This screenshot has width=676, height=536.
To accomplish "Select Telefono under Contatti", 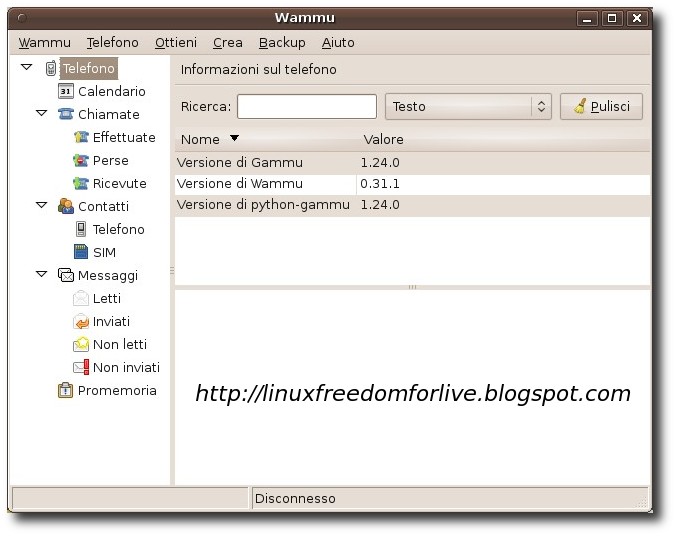I will [x=119, y=229].
